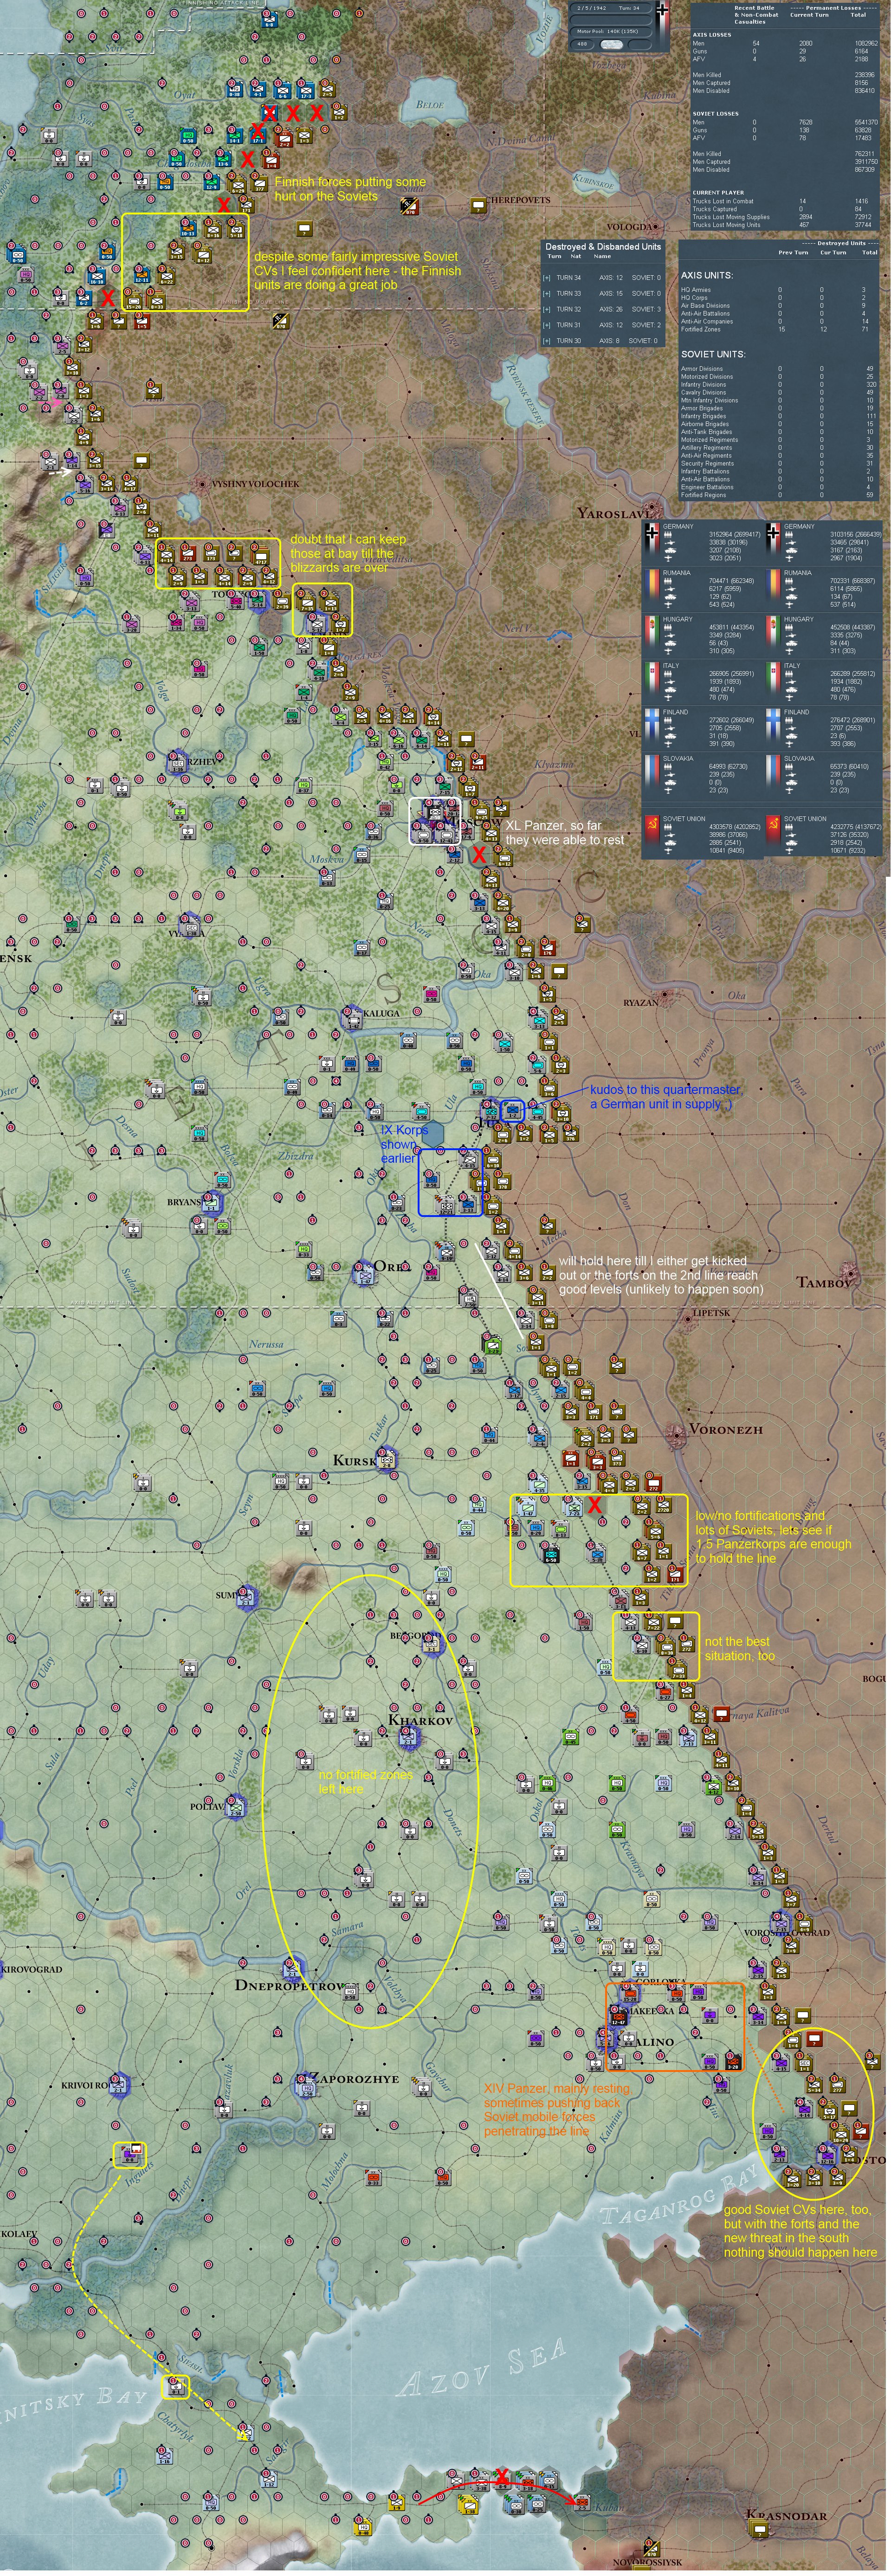The width and height of the screenshot is (891, 2576).
Task: Expand the TURN 31 destroyed units row
Action: [547, 325]
